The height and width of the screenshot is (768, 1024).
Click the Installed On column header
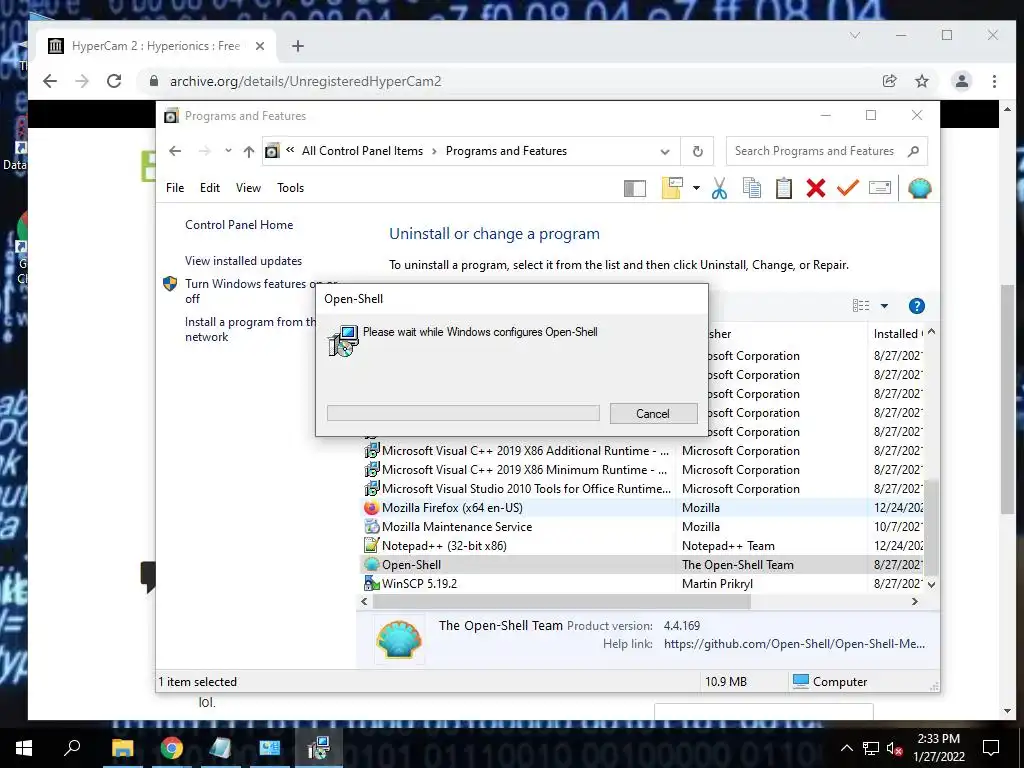[898, 334]
